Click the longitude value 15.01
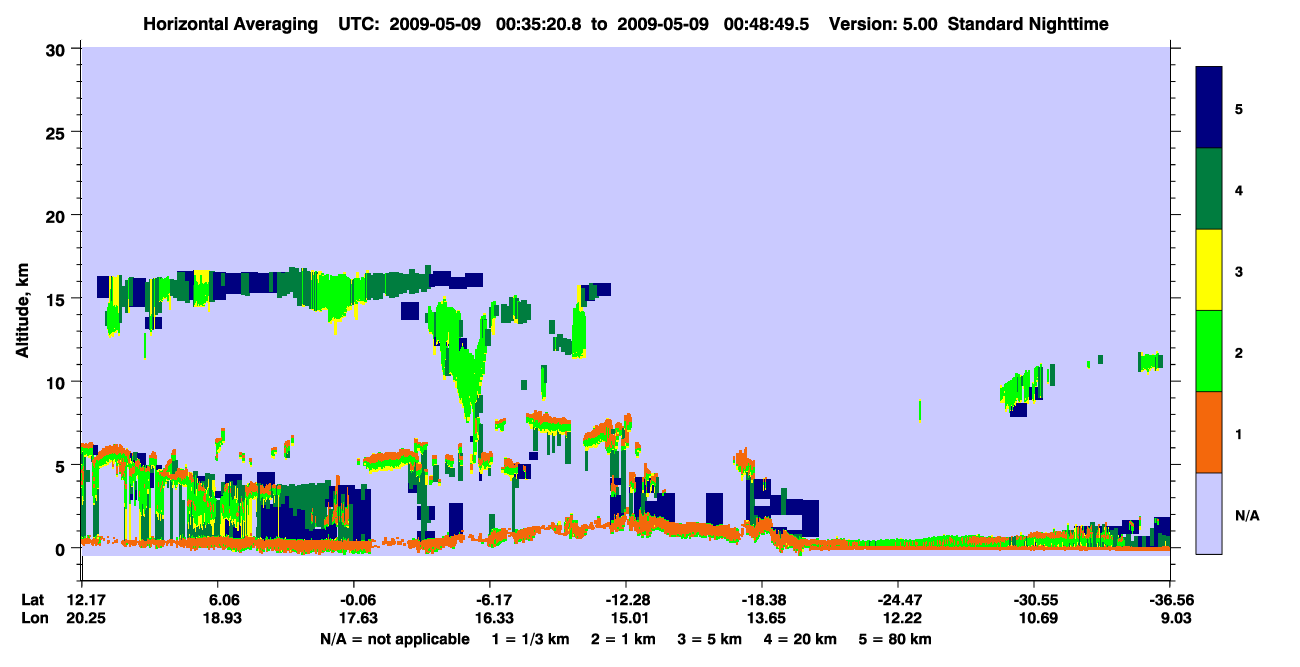This screenshot has height=667, width=1300. (628, 618)
